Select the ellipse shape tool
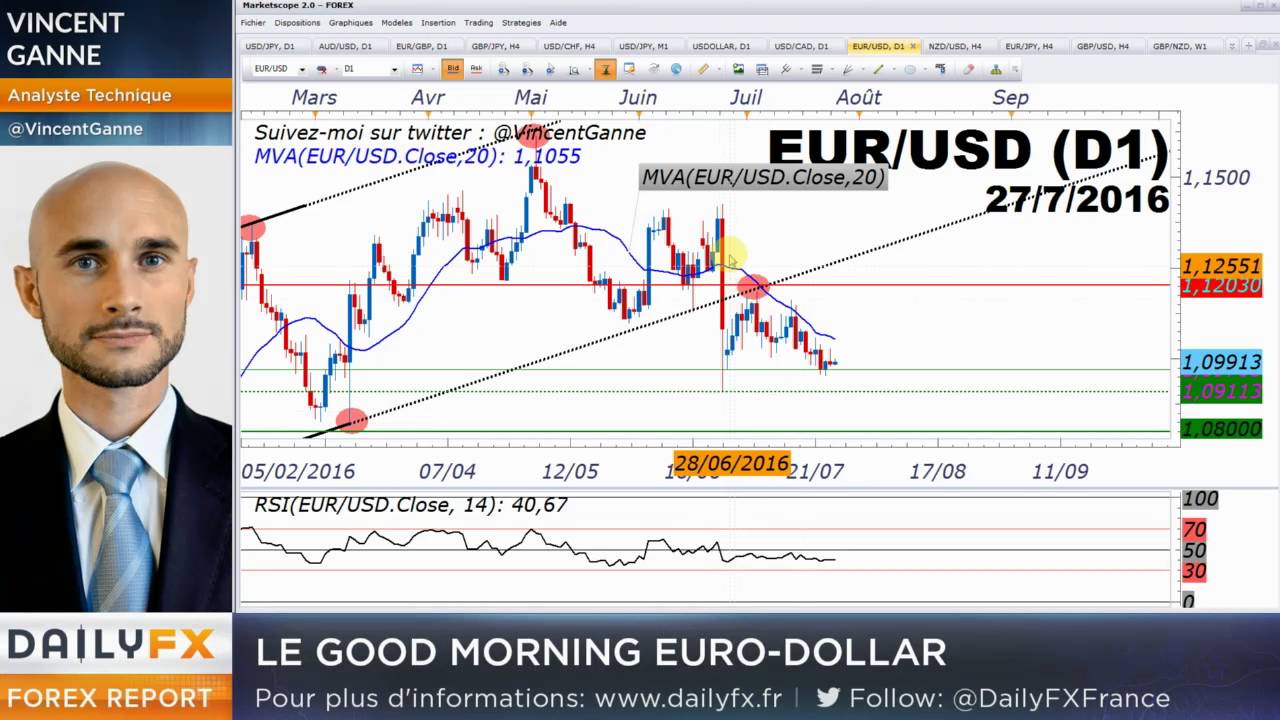Viewport: 1280px width, 720px height. (910, 69)
